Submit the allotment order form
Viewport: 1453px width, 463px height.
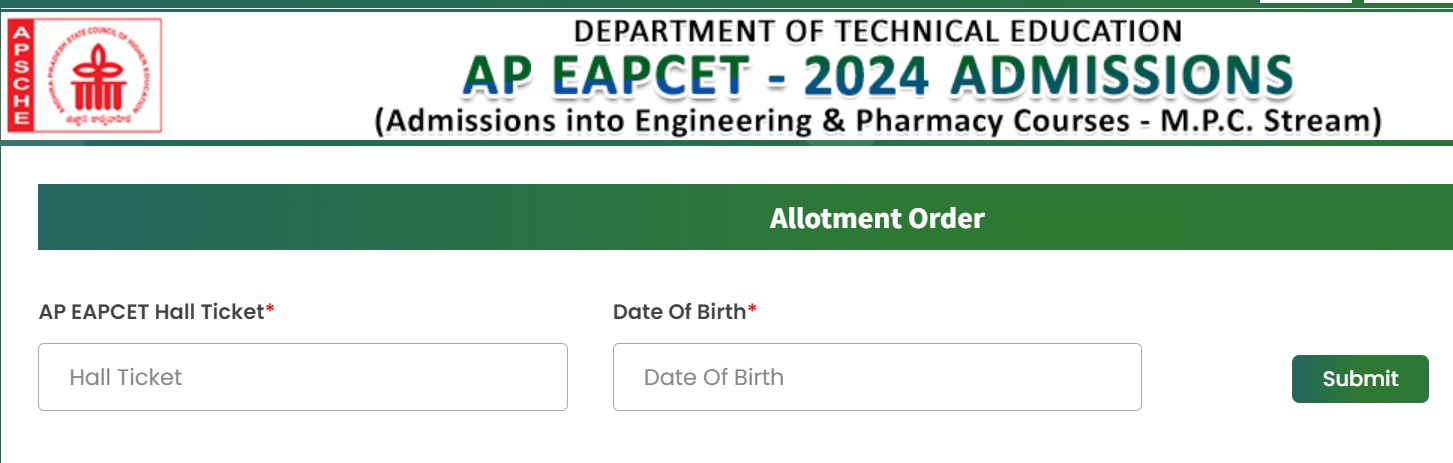(1360, 379)
